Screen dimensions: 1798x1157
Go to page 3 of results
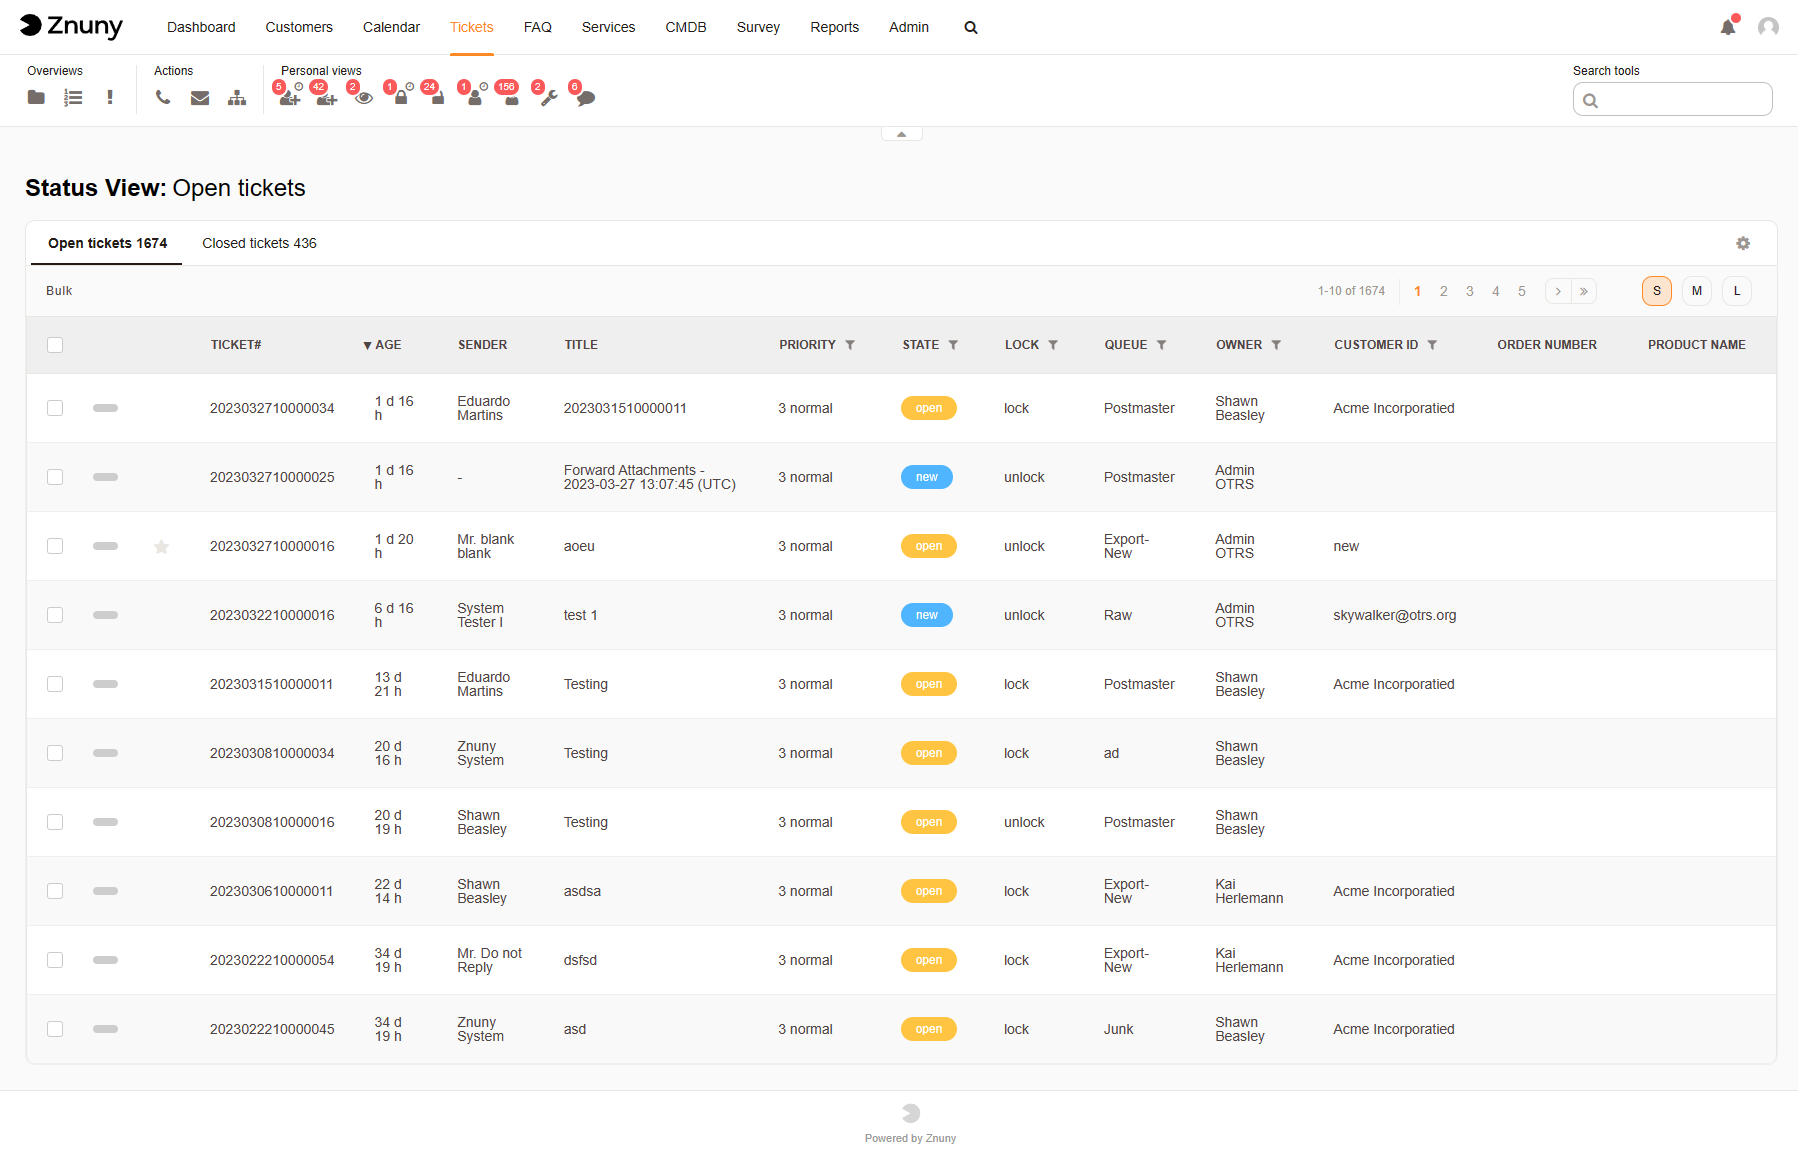click(1469, 291)
